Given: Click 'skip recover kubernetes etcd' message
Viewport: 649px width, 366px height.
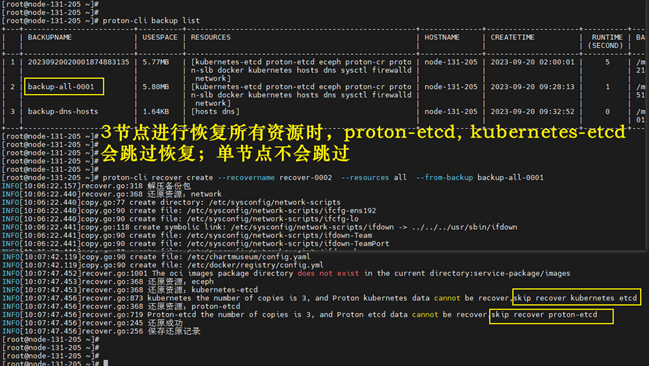Looking at the screenshot, I should point(575,298).
